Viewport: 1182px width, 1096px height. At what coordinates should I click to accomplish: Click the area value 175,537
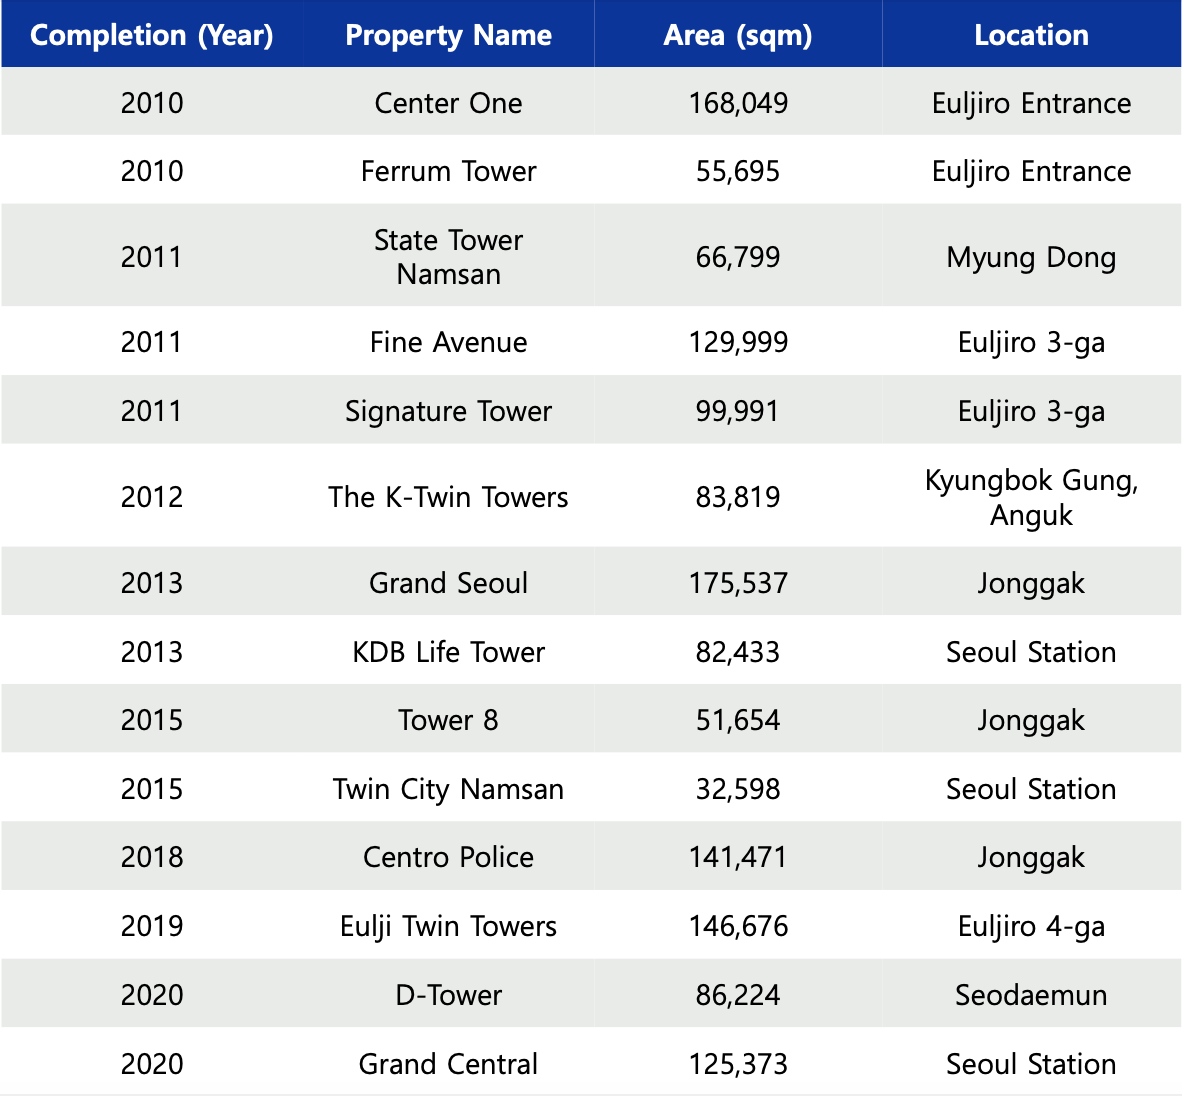(x=738, y=583)
